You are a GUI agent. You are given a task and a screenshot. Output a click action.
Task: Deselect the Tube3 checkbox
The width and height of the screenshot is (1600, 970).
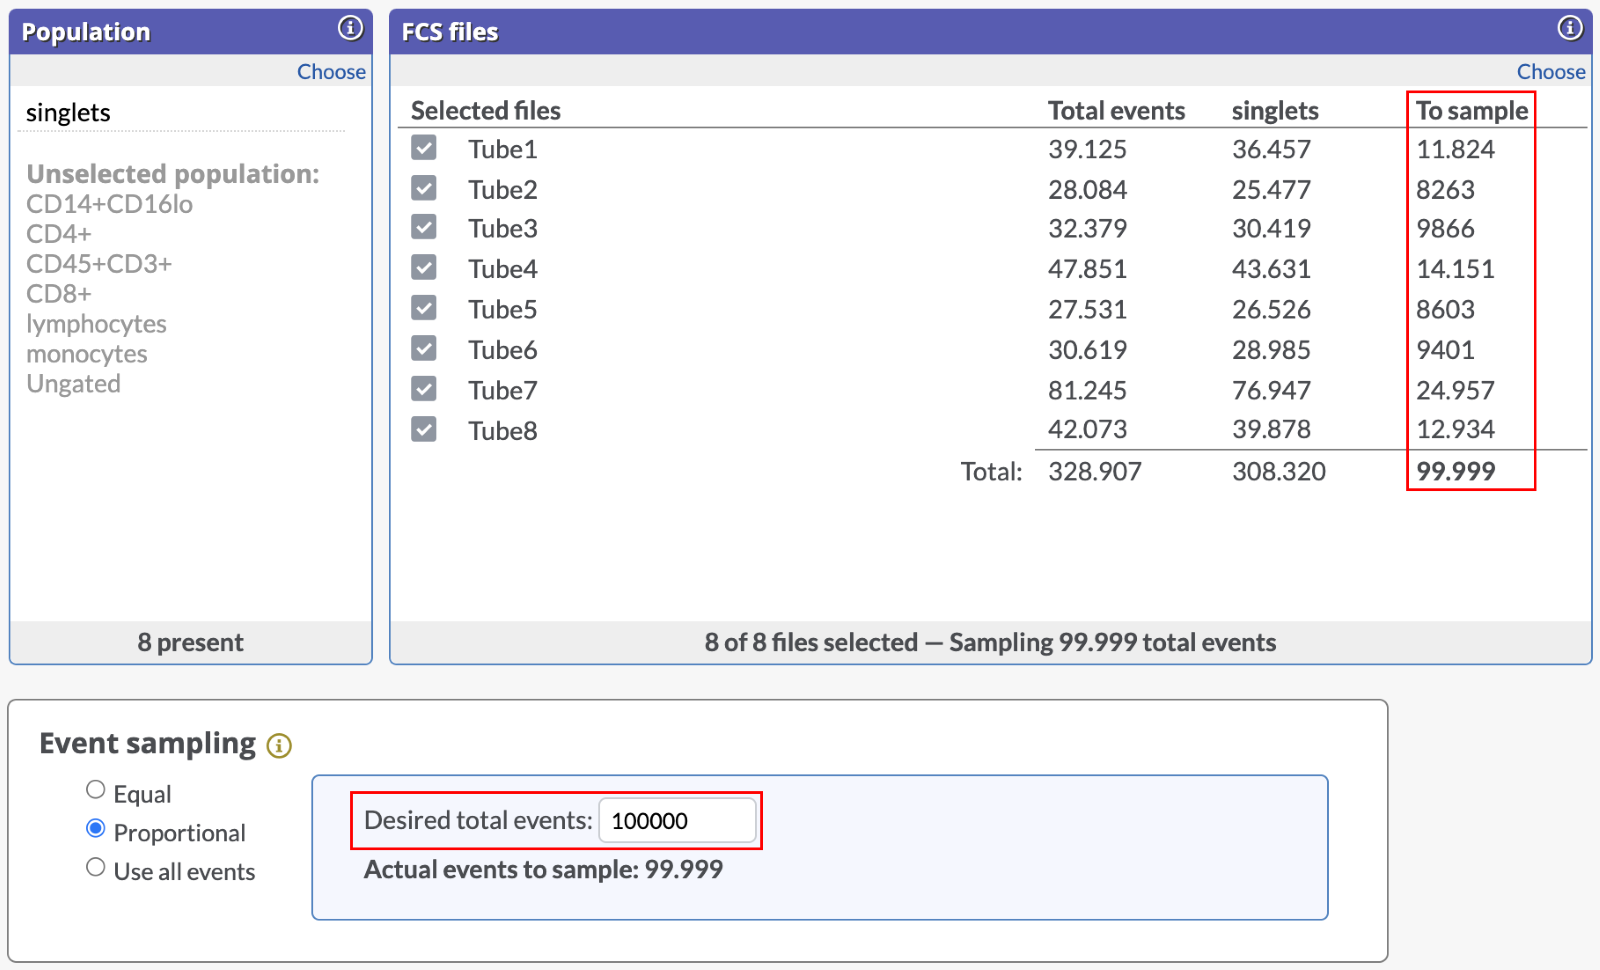point(424,227)
